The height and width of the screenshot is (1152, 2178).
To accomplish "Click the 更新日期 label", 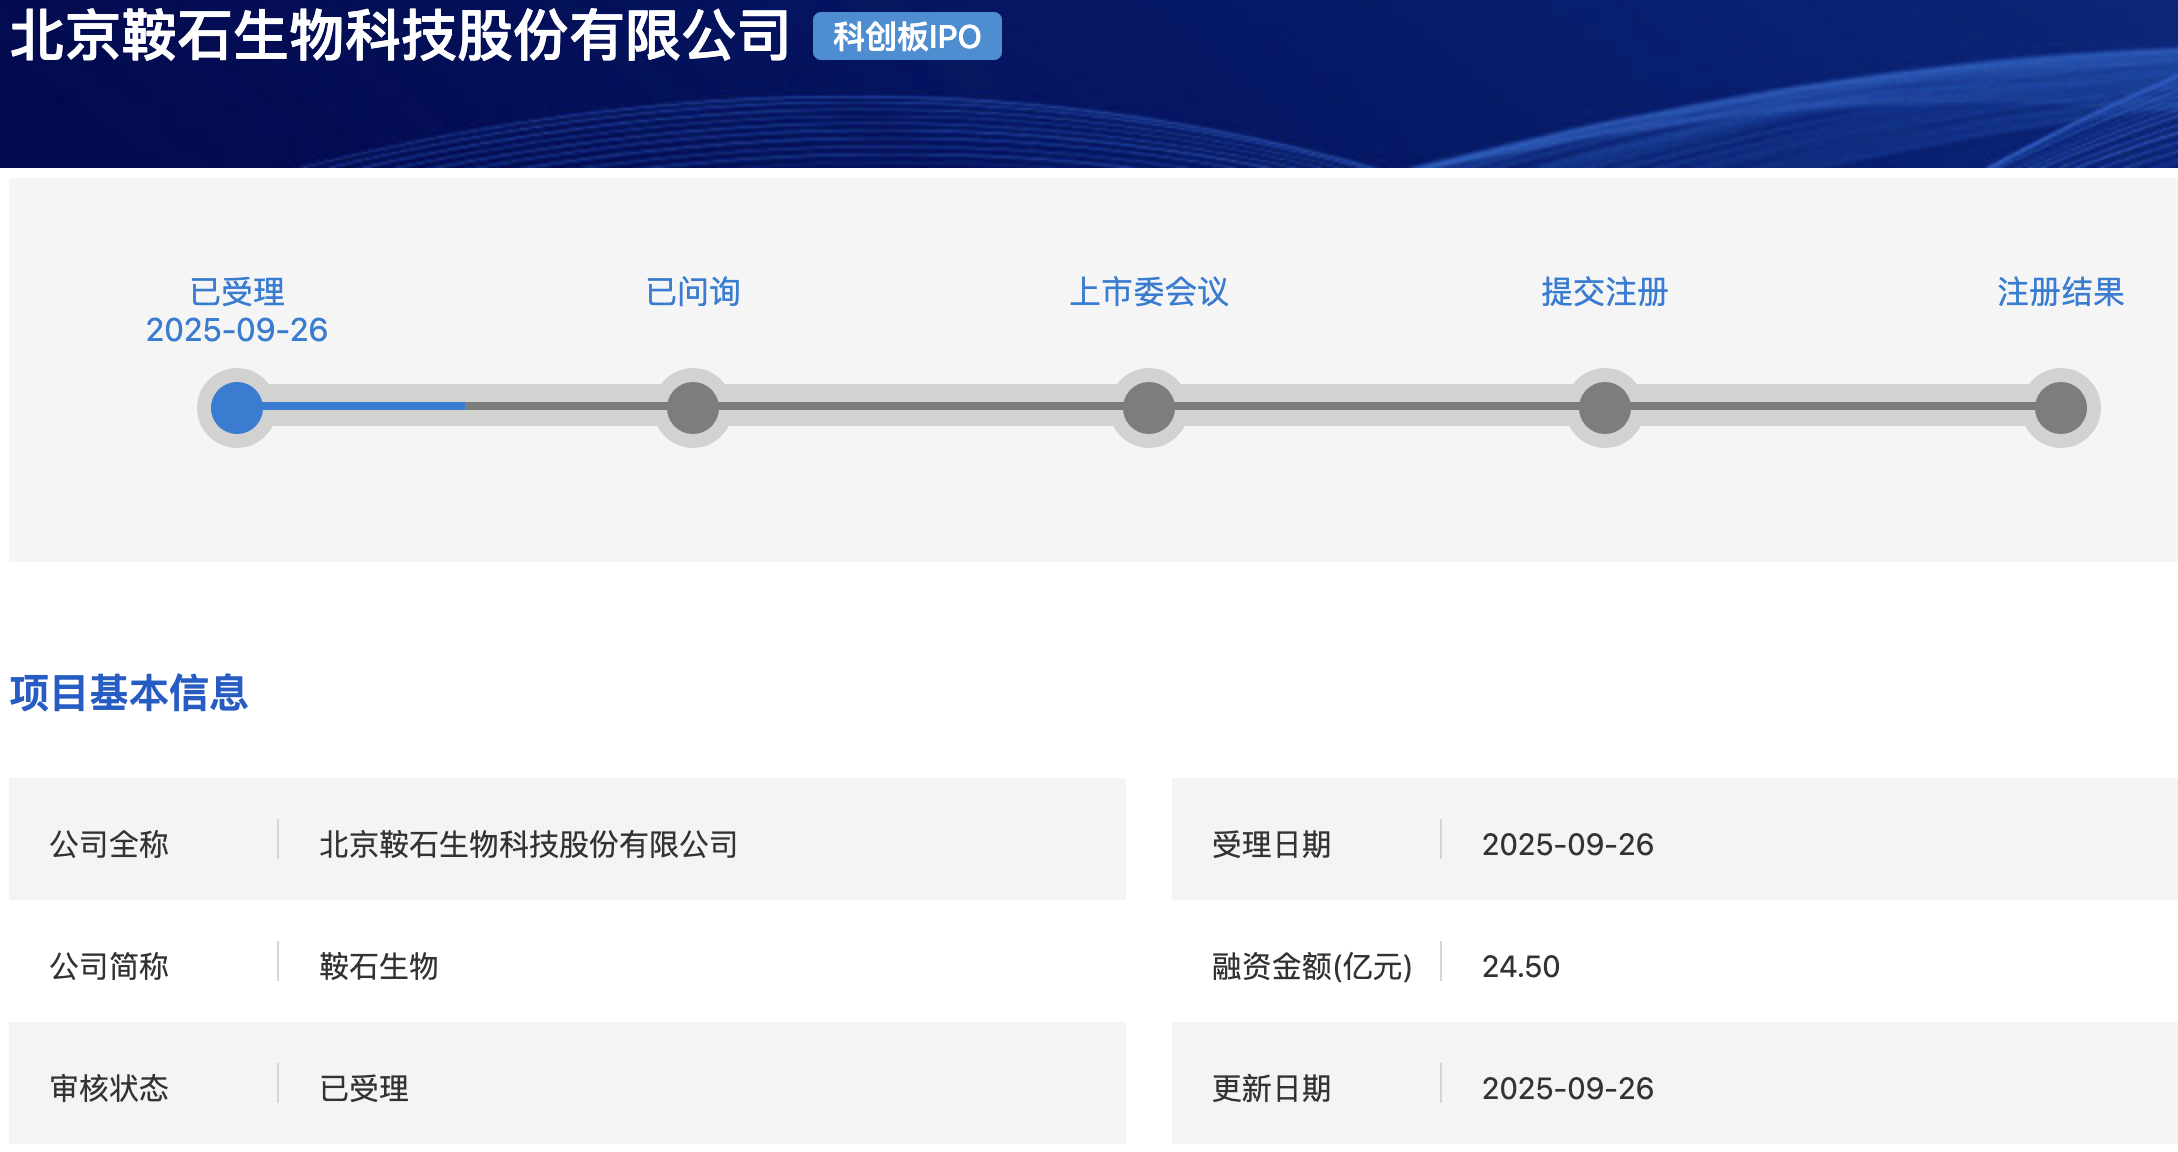I will [1271, 1088].
